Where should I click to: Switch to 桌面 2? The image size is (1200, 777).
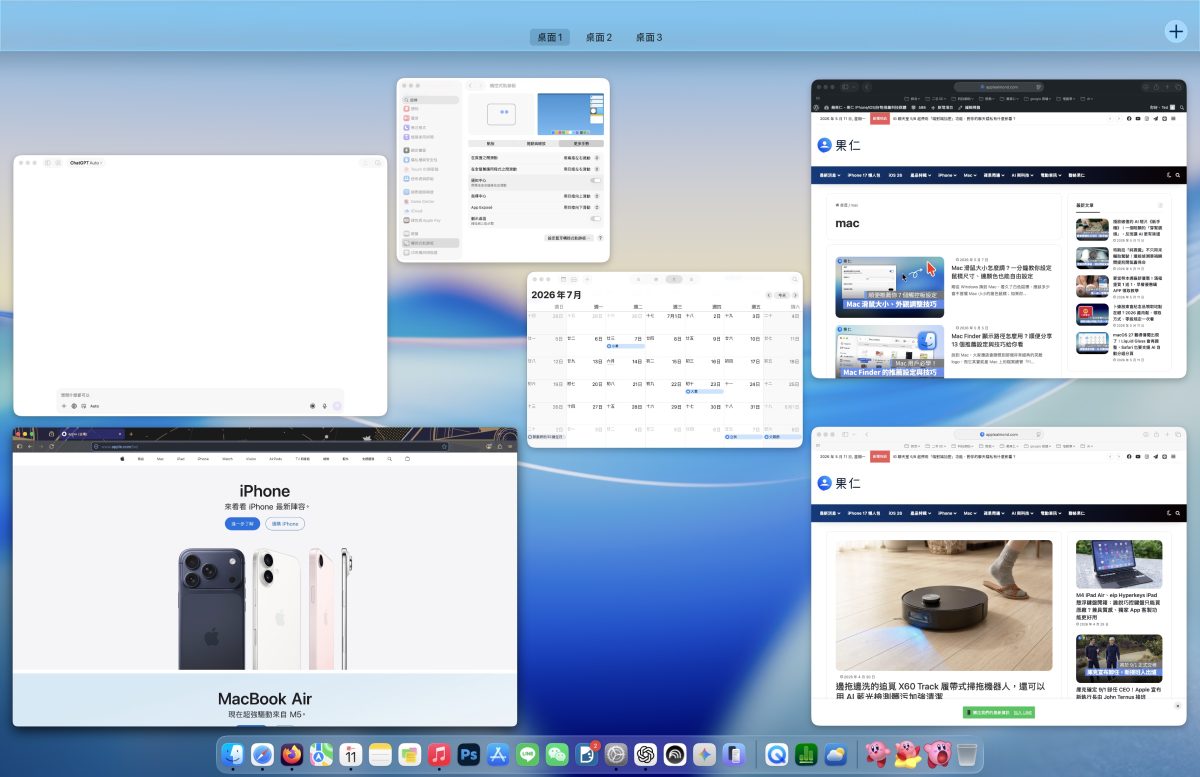[599, 37]
